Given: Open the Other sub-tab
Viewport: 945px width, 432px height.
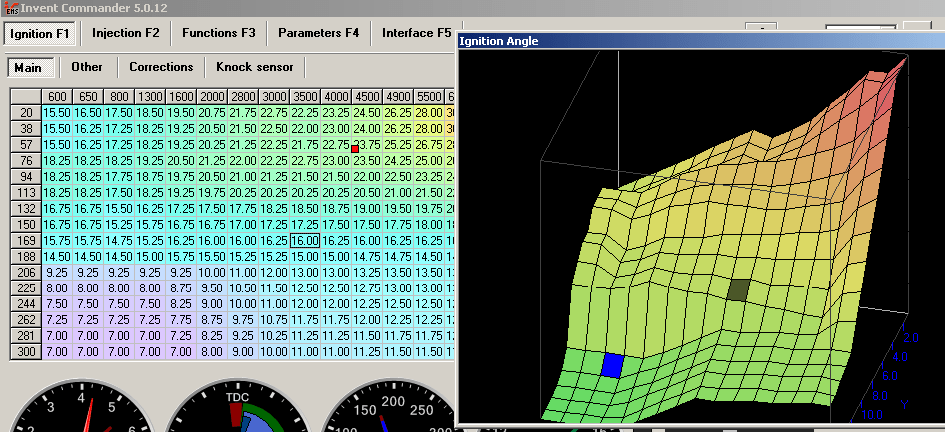Looking at the screenshot, I should 87,67.
